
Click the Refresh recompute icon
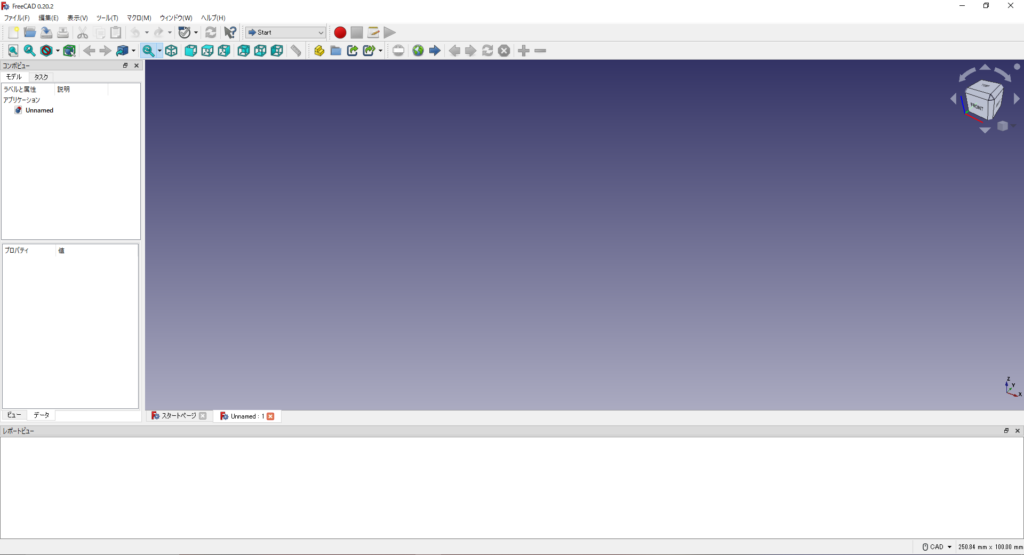pos(210,32)
